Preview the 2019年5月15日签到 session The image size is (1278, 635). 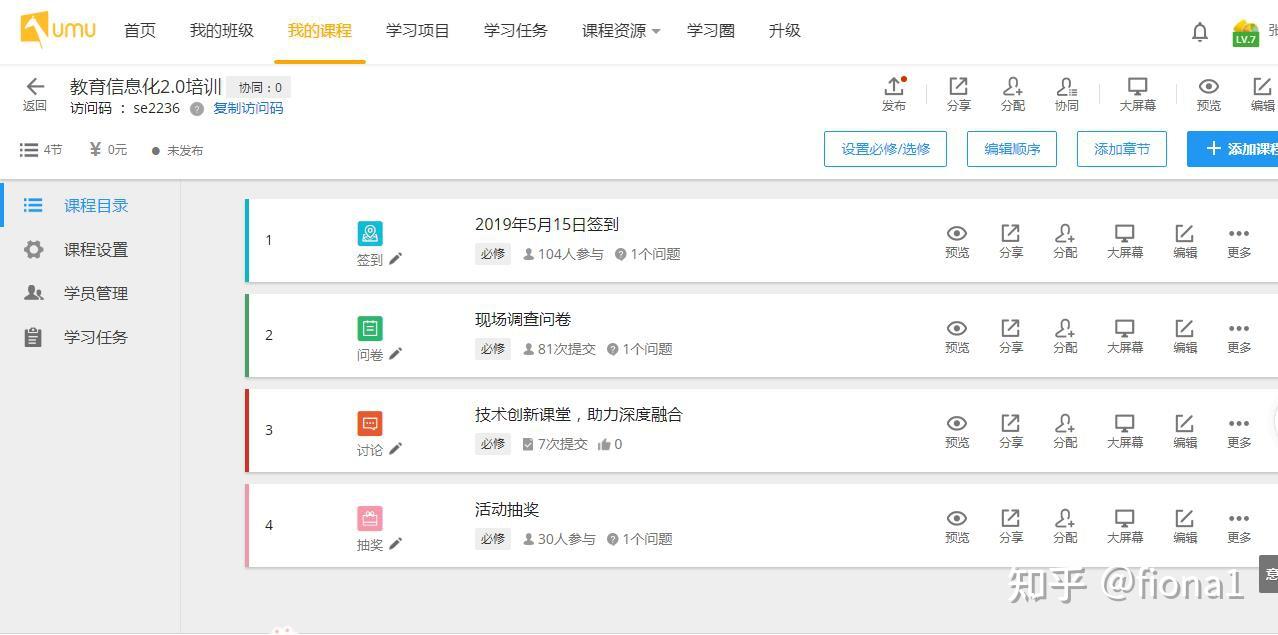pos(956,240)
